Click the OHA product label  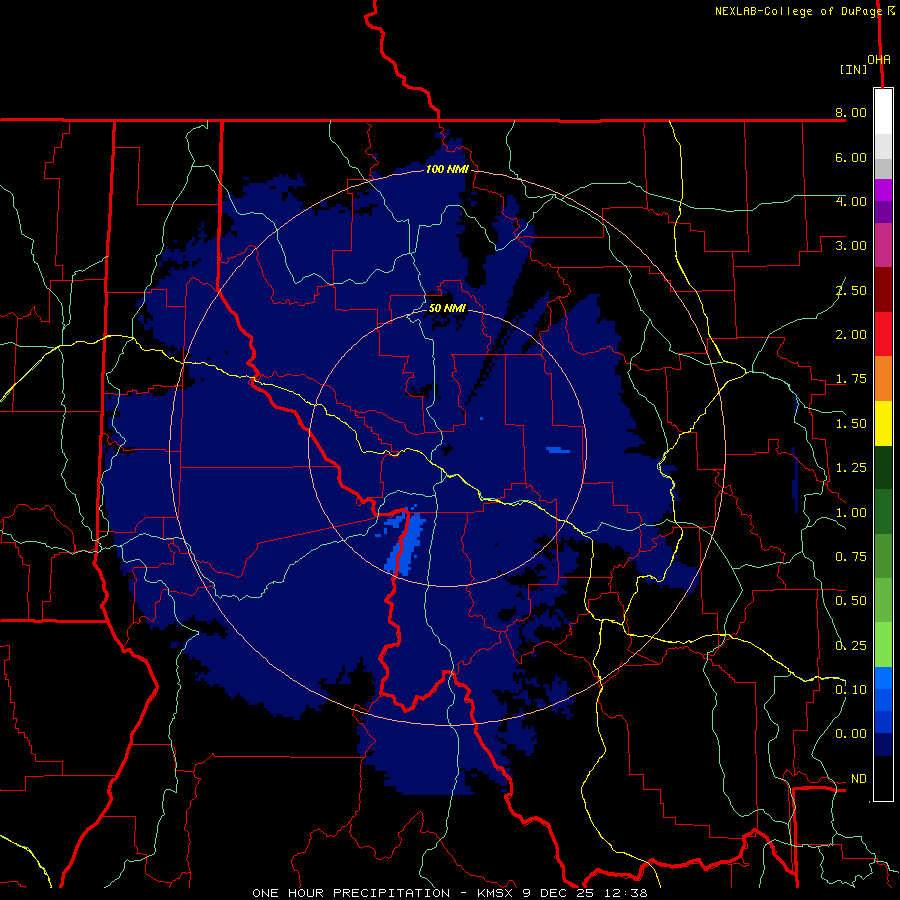point(879,59)
